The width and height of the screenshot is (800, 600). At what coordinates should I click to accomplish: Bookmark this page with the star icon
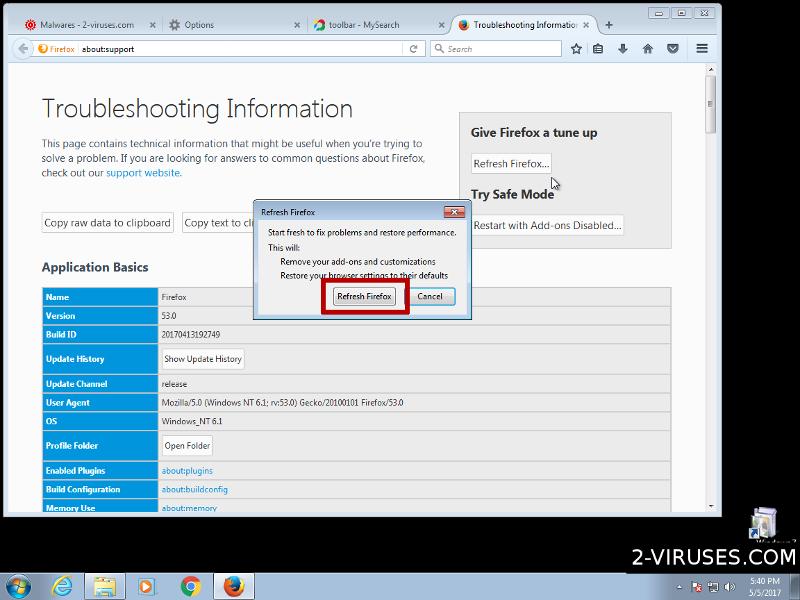(576, 48)
